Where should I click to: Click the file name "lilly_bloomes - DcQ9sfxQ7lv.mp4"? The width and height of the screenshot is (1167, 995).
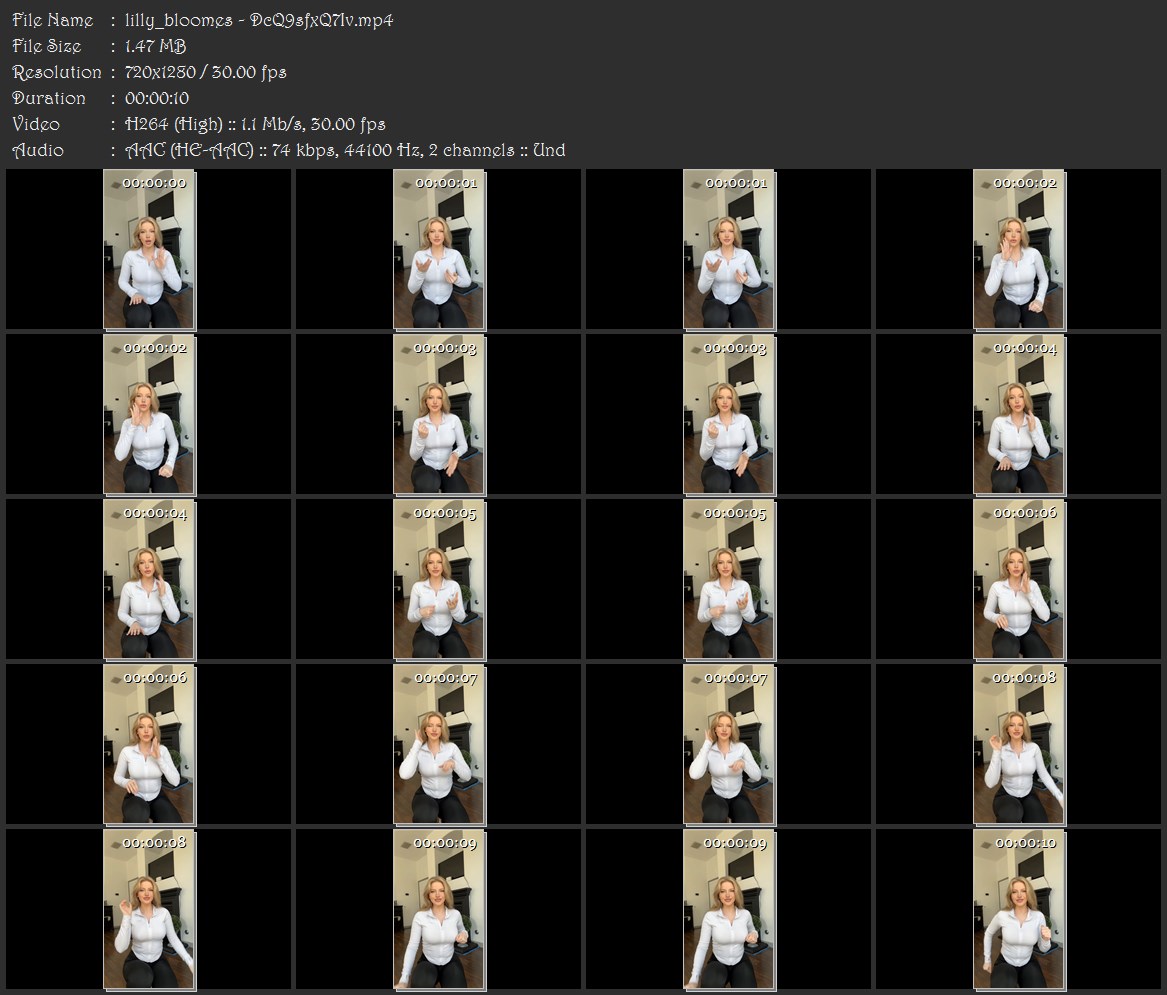coord(259,21)
